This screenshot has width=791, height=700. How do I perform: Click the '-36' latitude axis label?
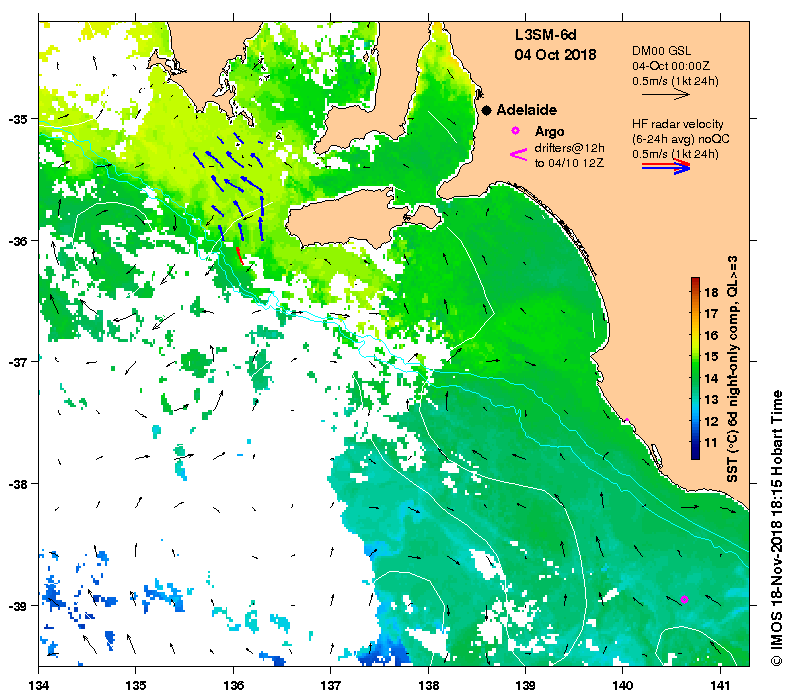pos(17,241)
